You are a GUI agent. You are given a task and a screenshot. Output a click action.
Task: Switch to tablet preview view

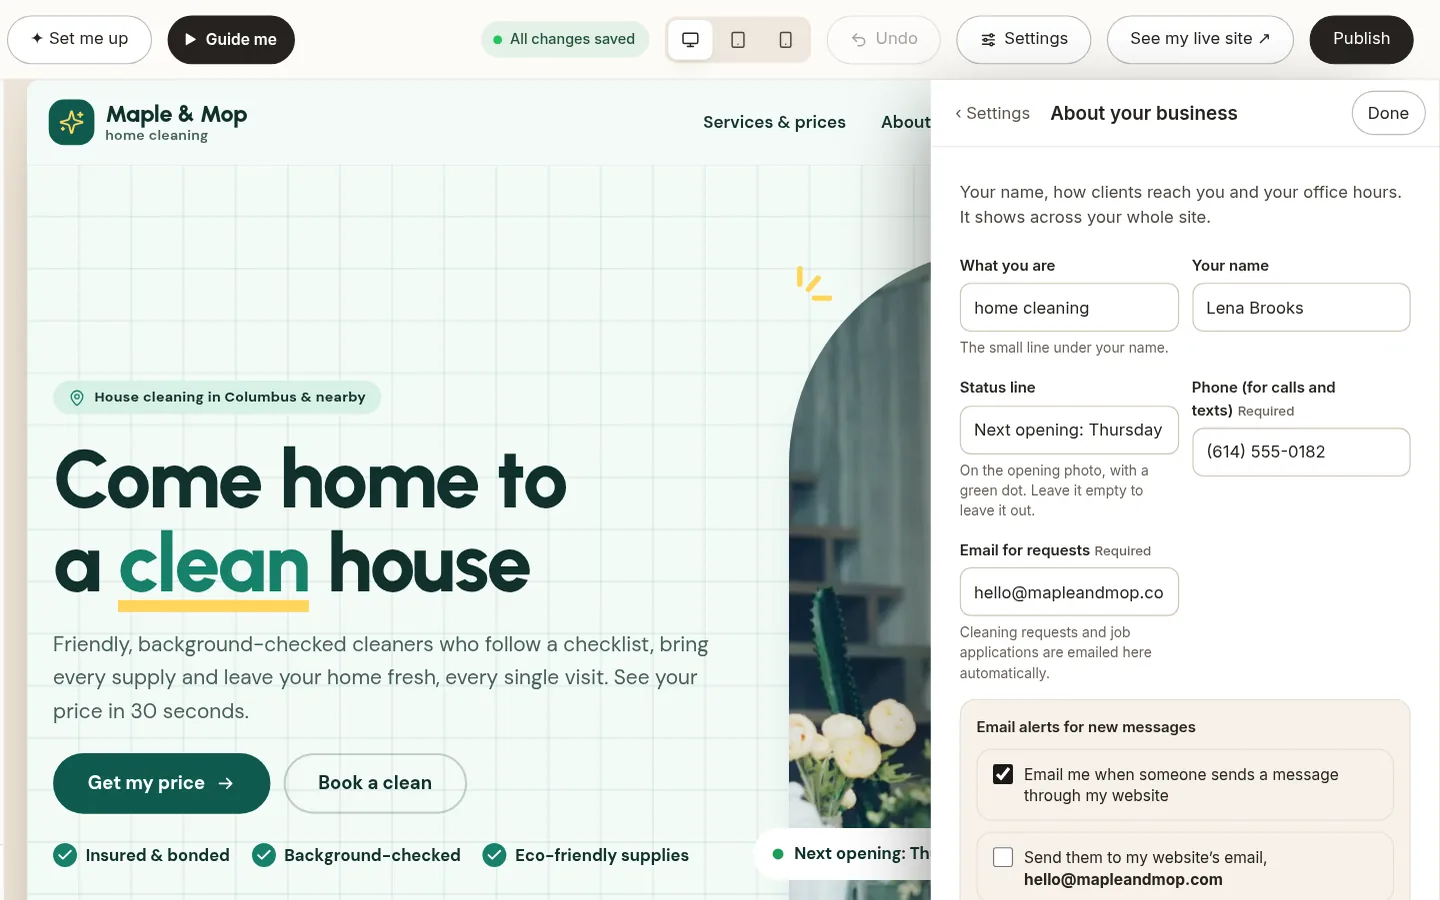738,40
